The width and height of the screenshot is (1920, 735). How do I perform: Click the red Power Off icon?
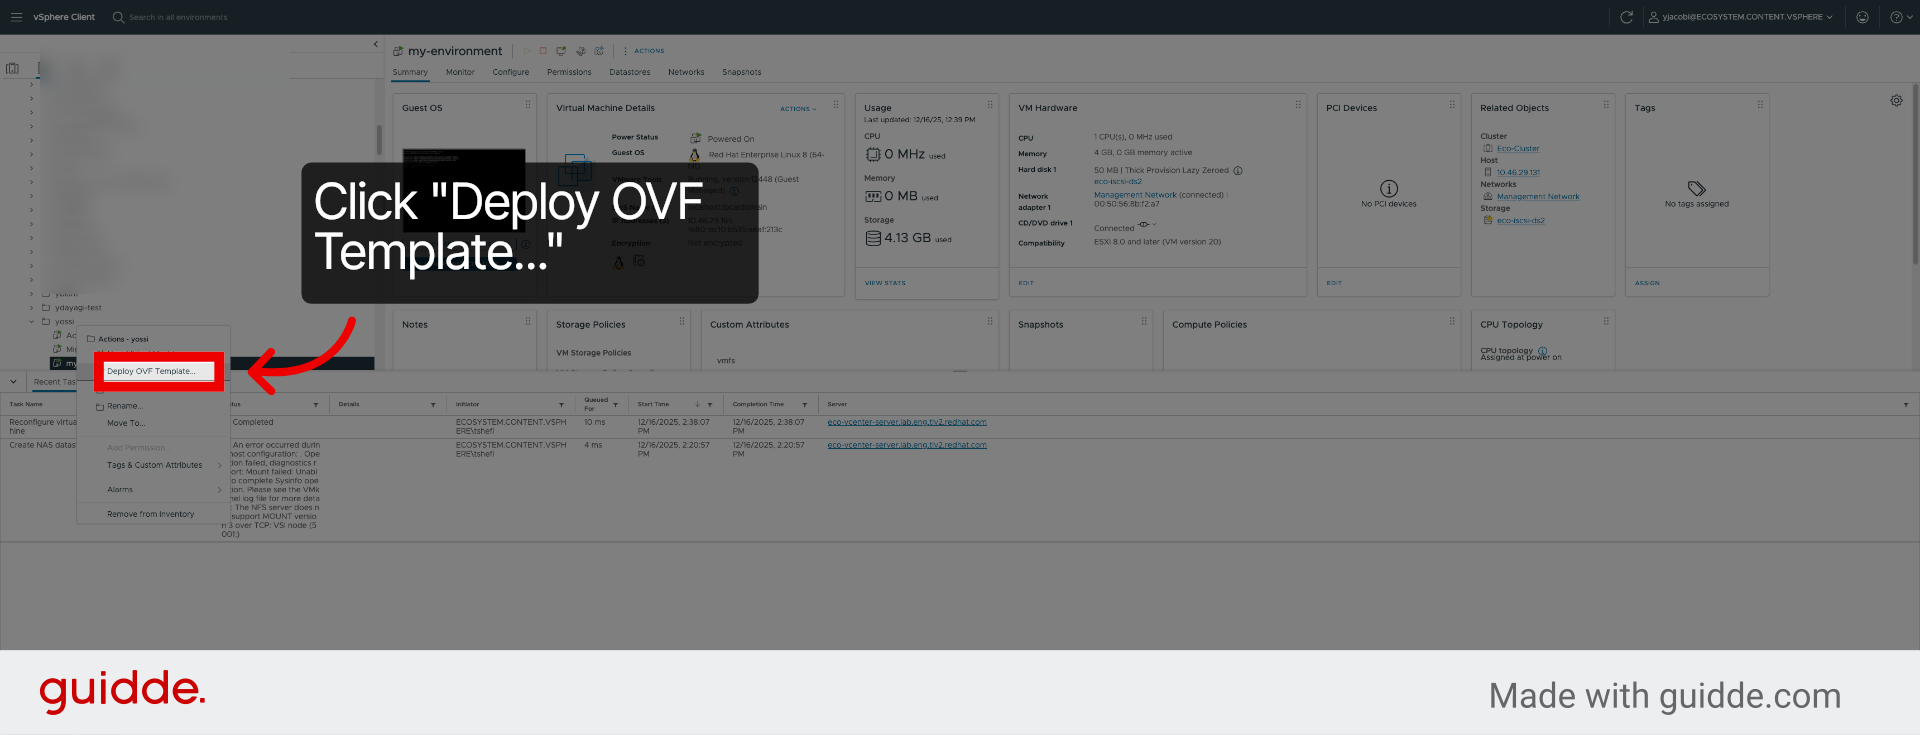[x=543, y=51]
